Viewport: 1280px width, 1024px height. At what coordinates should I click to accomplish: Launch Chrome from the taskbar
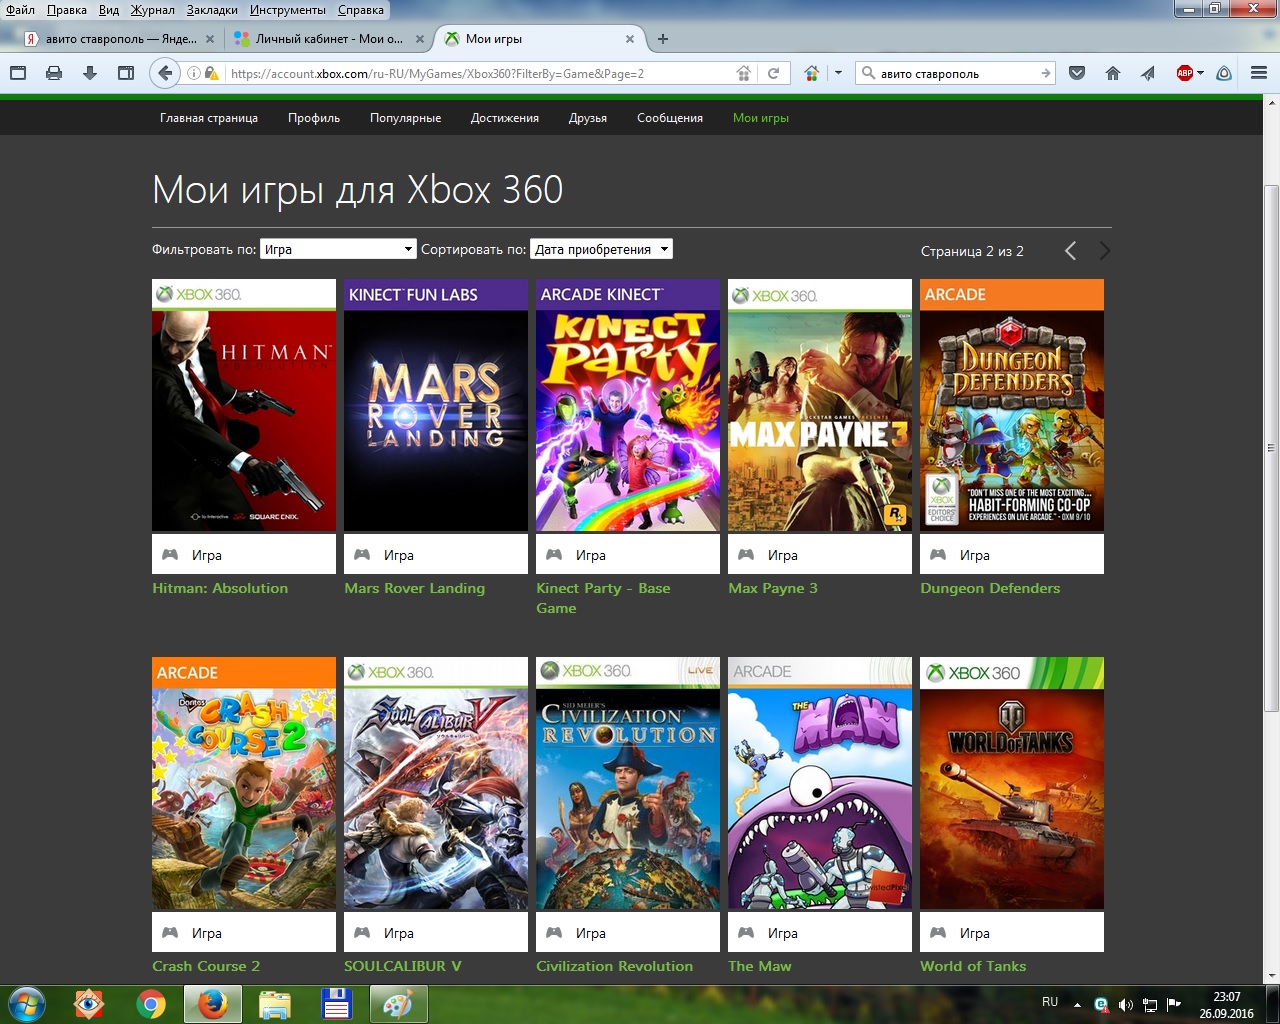151,1004
